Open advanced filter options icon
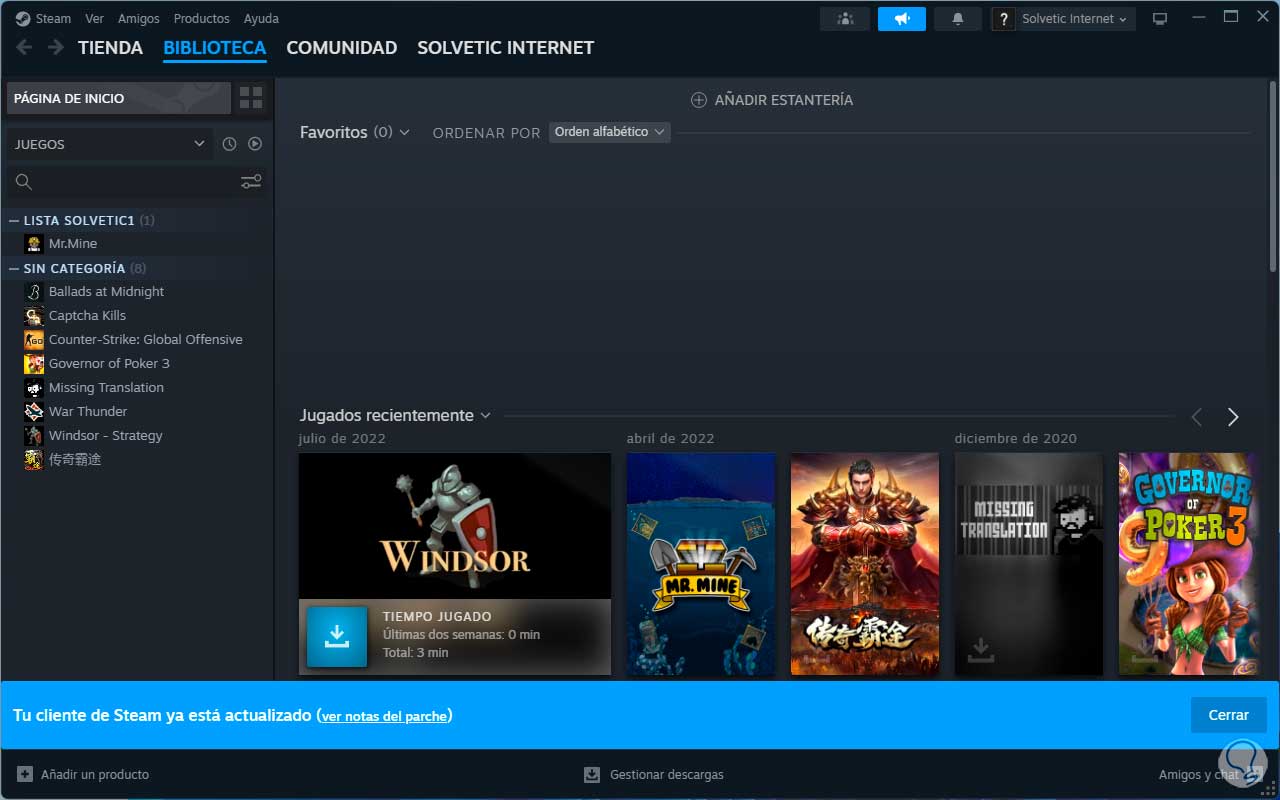 [251, 181]
